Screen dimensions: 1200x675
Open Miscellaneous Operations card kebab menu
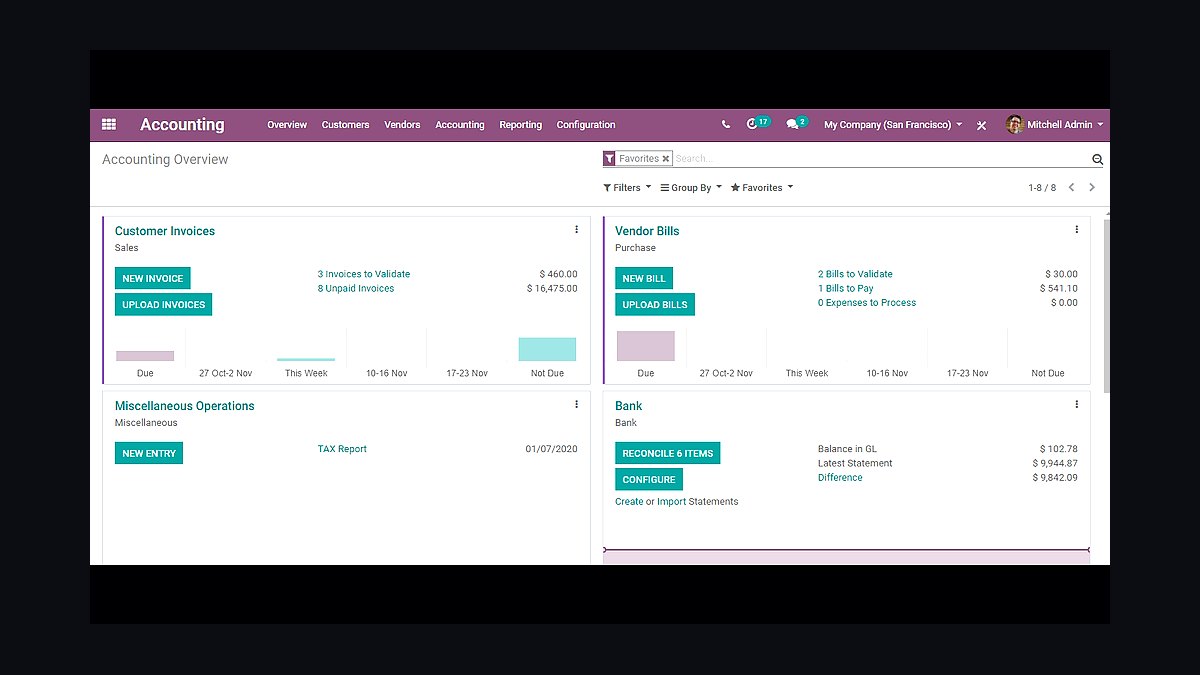coord(576,405)
